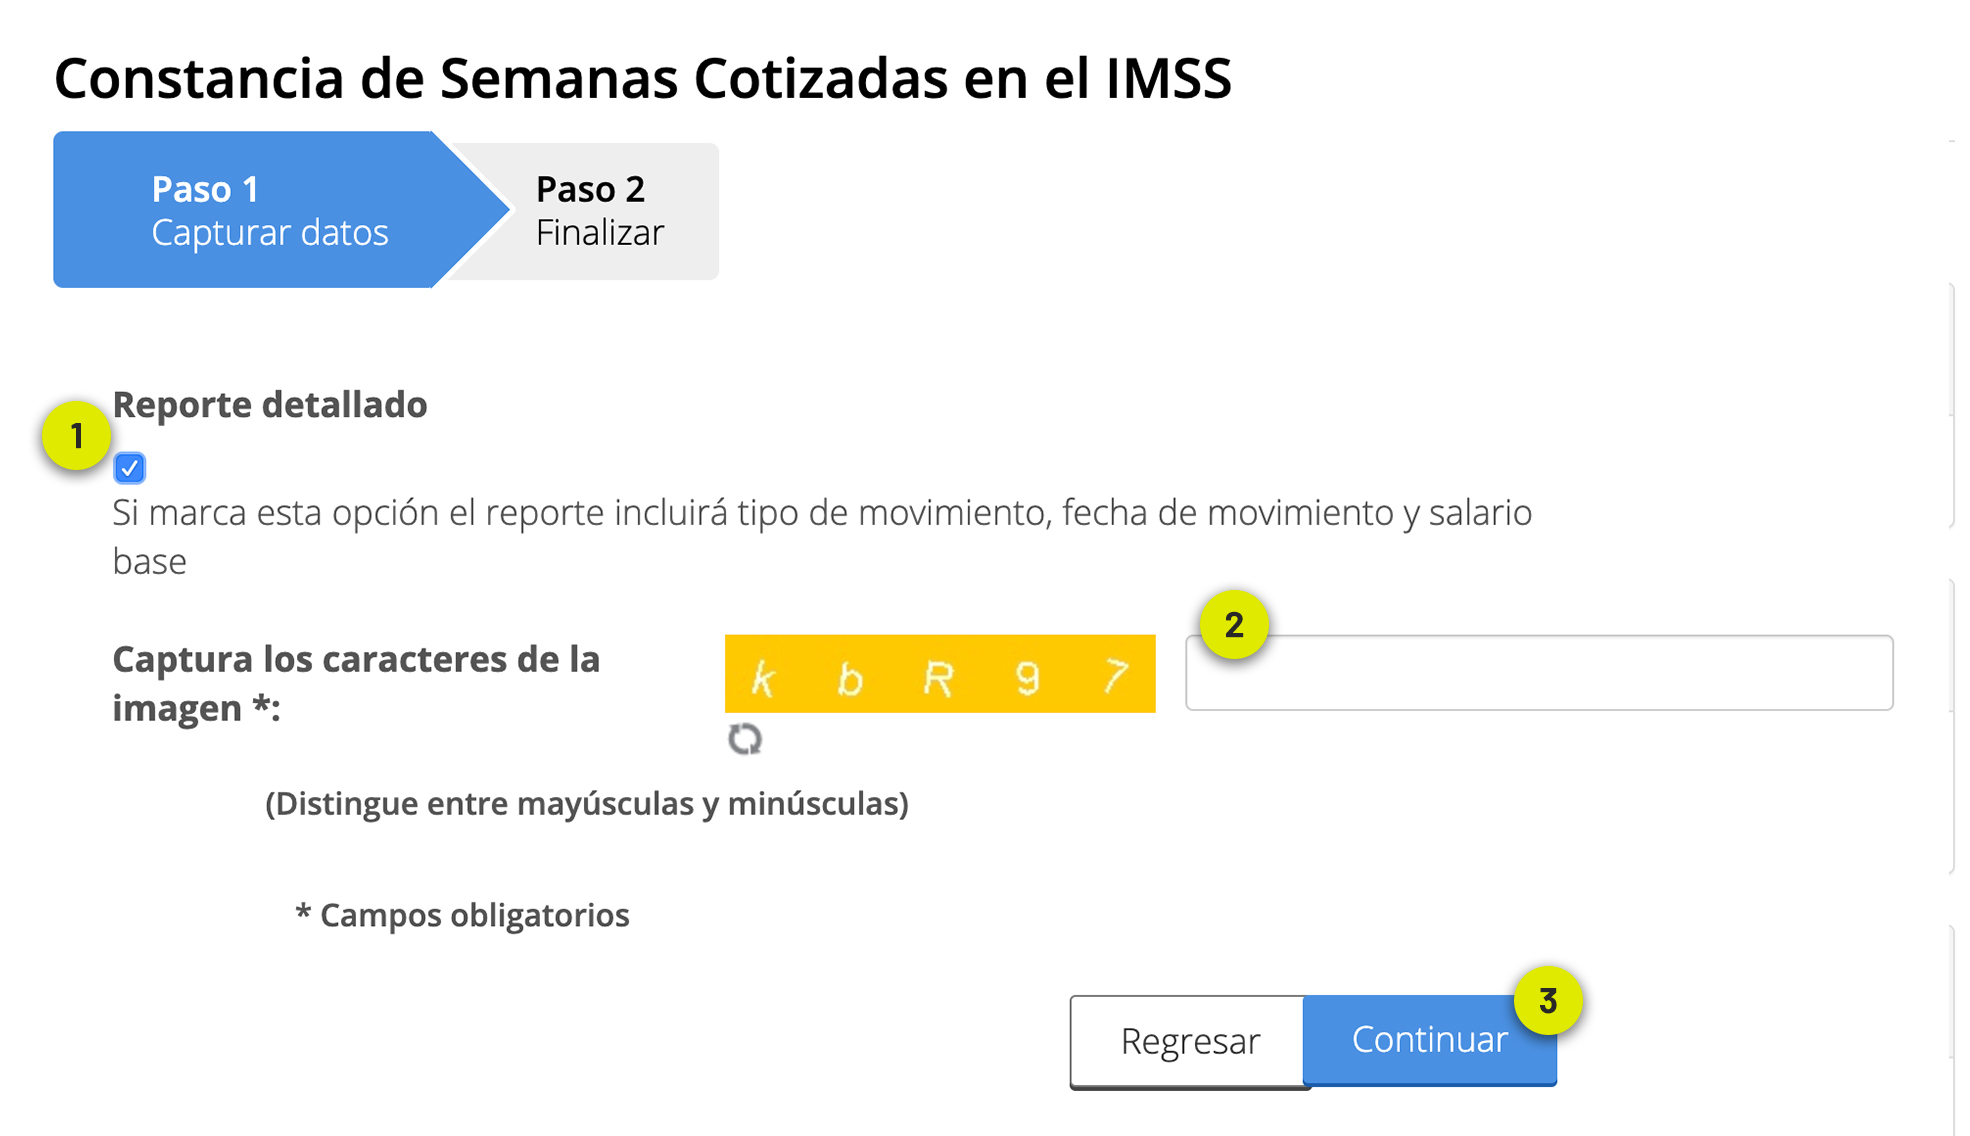Click the Campos obligatorios note
The height and width of the screenshot is (1136, 1970).
click(x=462, y=915)
